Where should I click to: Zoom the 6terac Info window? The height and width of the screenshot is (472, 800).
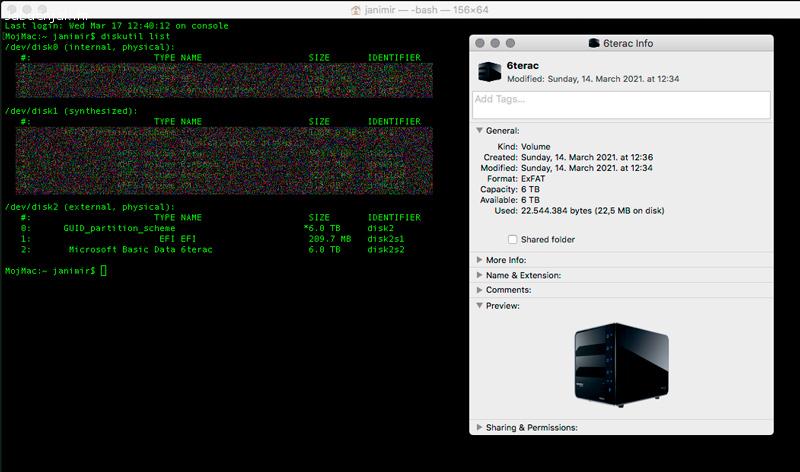coord(510,43)
